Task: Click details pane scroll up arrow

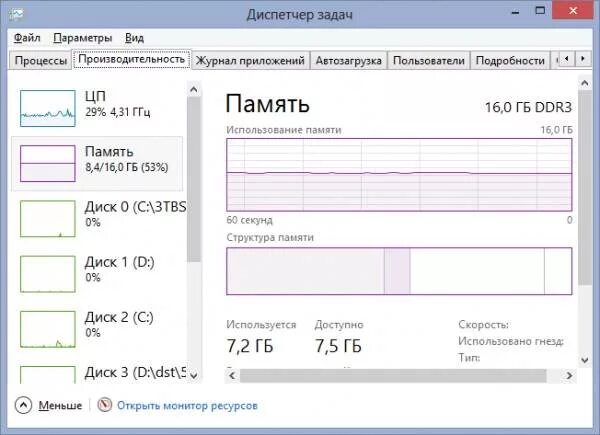Action: click(x=585, y=83)
